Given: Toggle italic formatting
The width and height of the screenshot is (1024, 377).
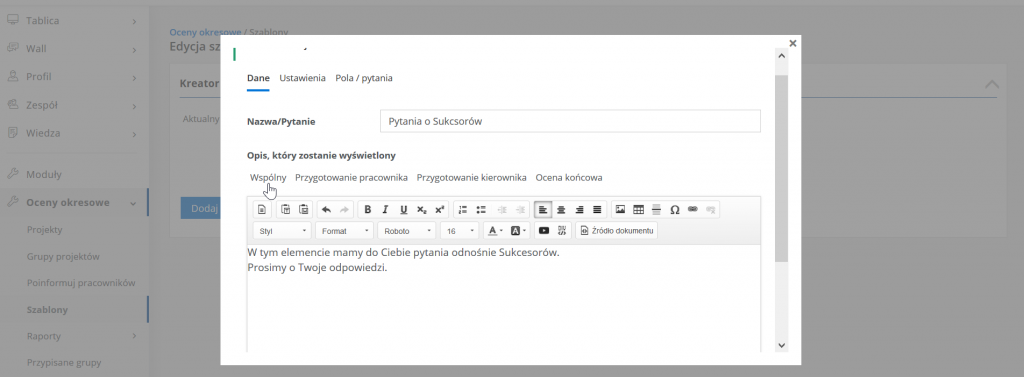Looking at the screenshot, I should [x=385, y=210].
